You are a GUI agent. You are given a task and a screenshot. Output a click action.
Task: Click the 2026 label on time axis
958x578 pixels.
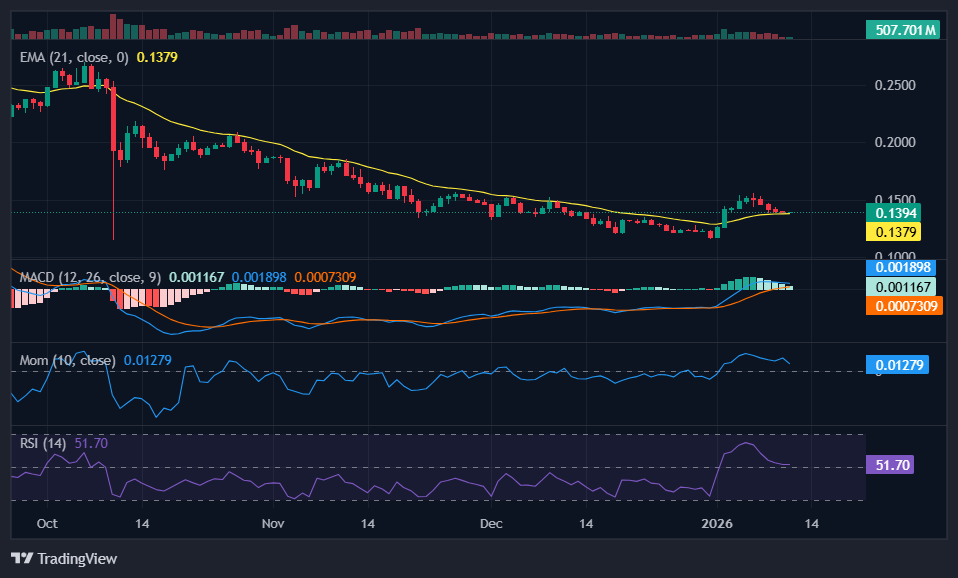click(717, 523)
